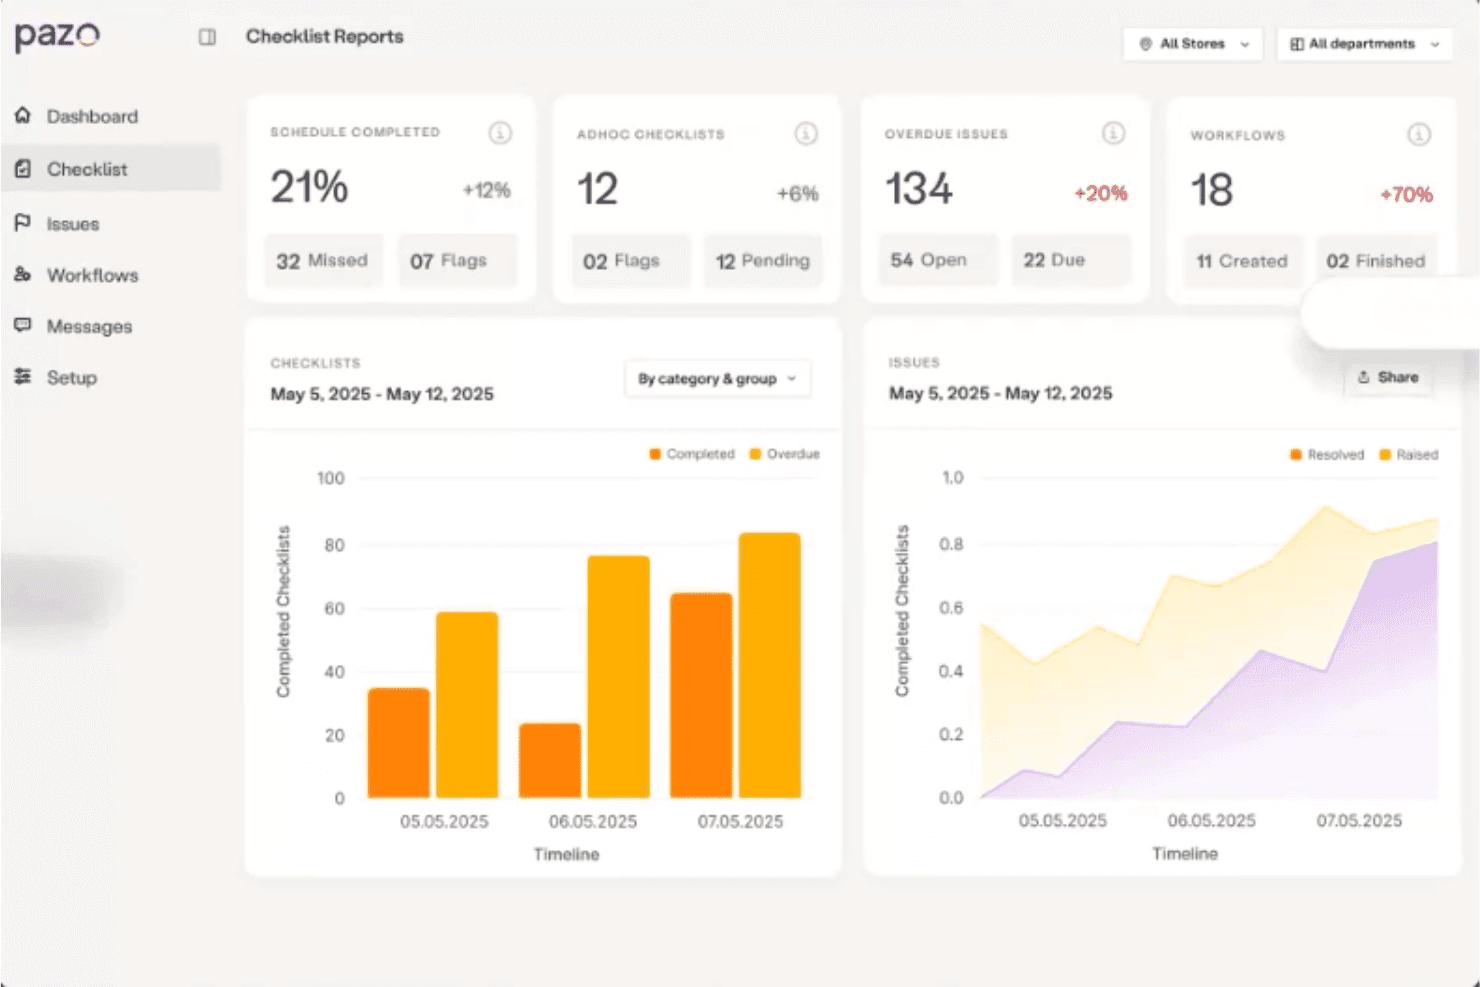The image size is (1480, 987).
Task: Click the 07 Flags chip
Action: tap(458, 261)
